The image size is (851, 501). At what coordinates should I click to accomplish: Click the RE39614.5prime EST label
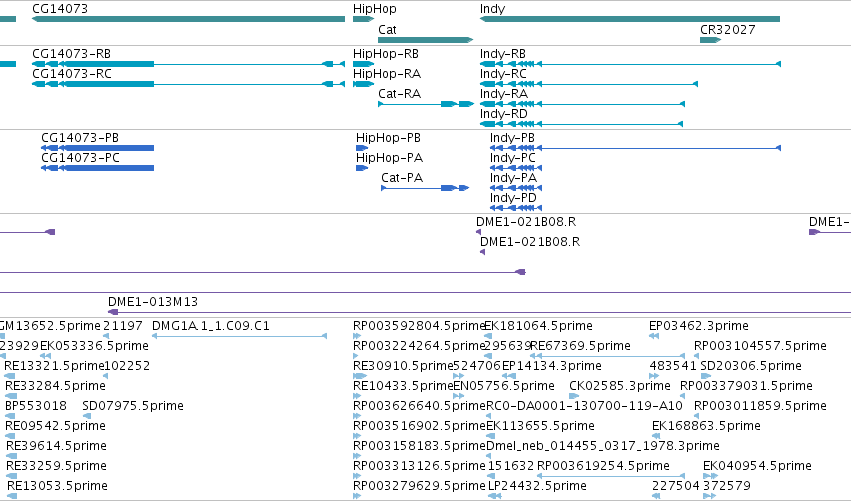pos(56,446)
